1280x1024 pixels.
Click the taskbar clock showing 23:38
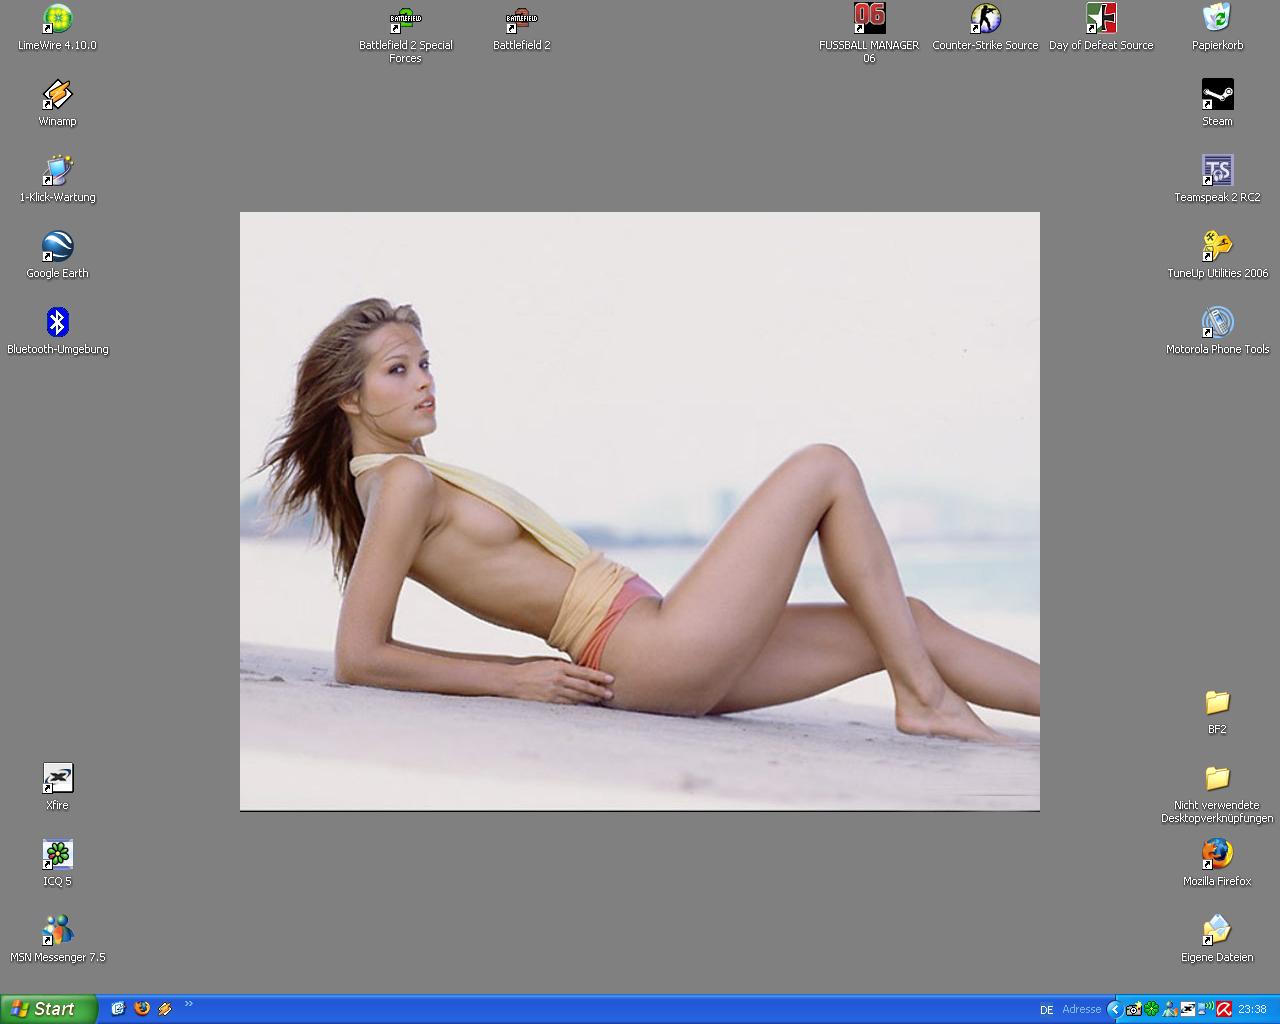1252,1010
